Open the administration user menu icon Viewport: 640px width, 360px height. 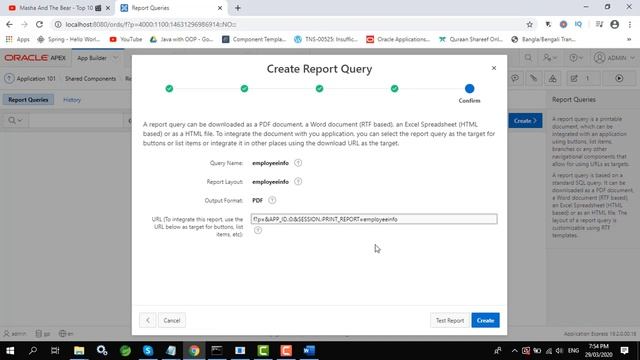pos(549,58)
